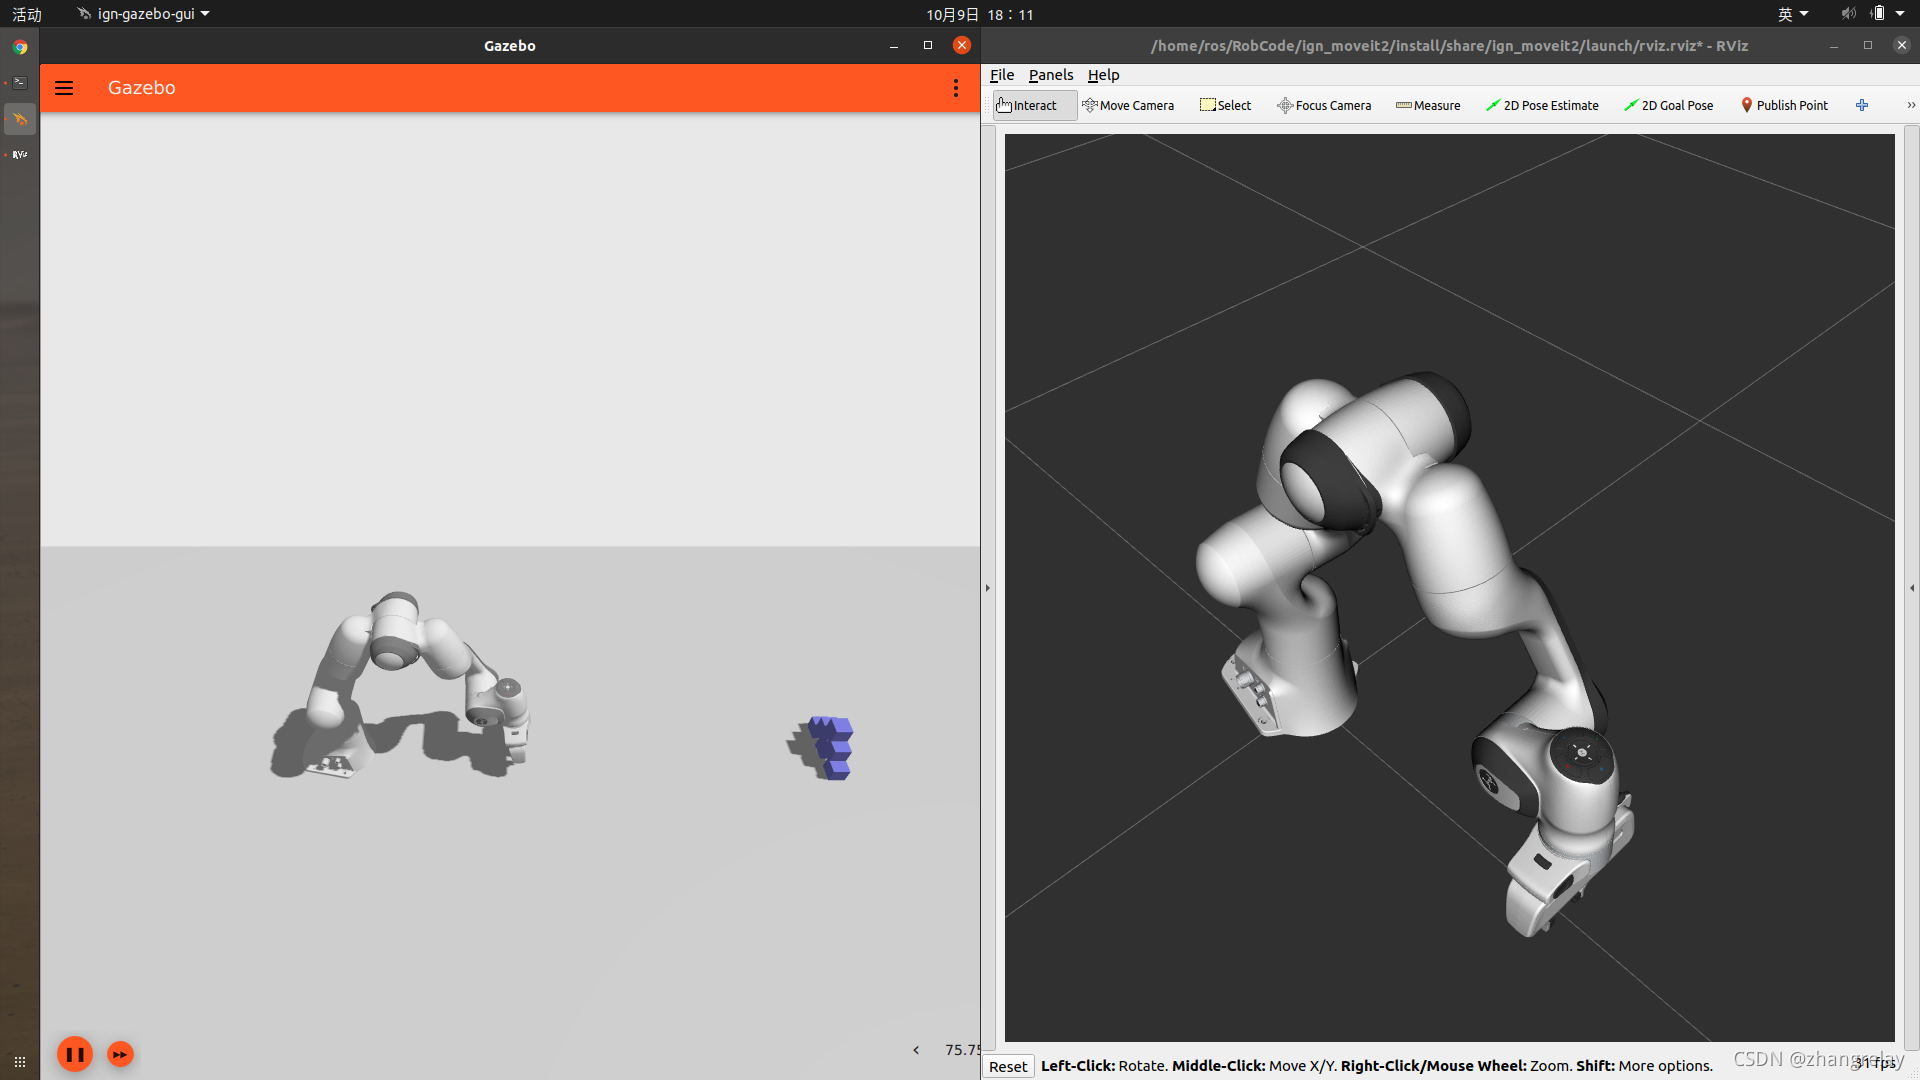Activate the Move Camera tool
The width and height of the screenshot is (1920, 1080).
[1128, 105]
